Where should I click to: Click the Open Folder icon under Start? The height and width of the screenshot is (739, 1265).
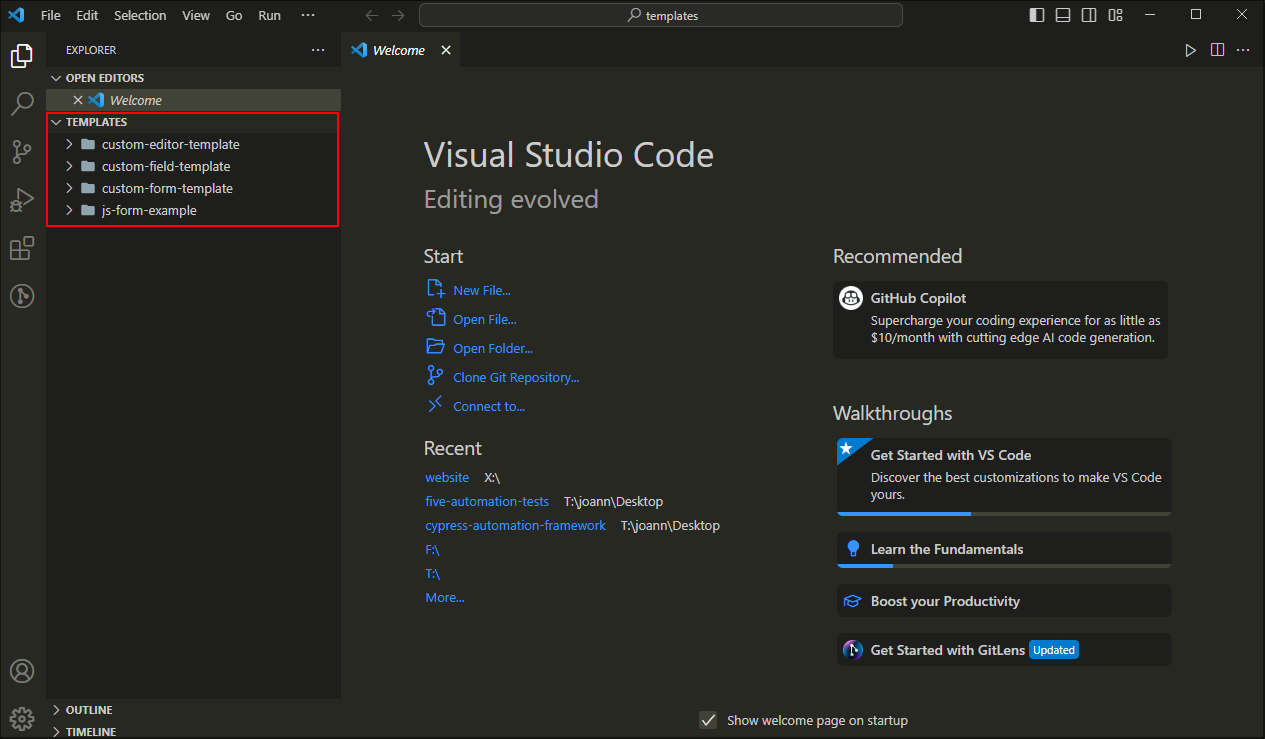point(435,347)
